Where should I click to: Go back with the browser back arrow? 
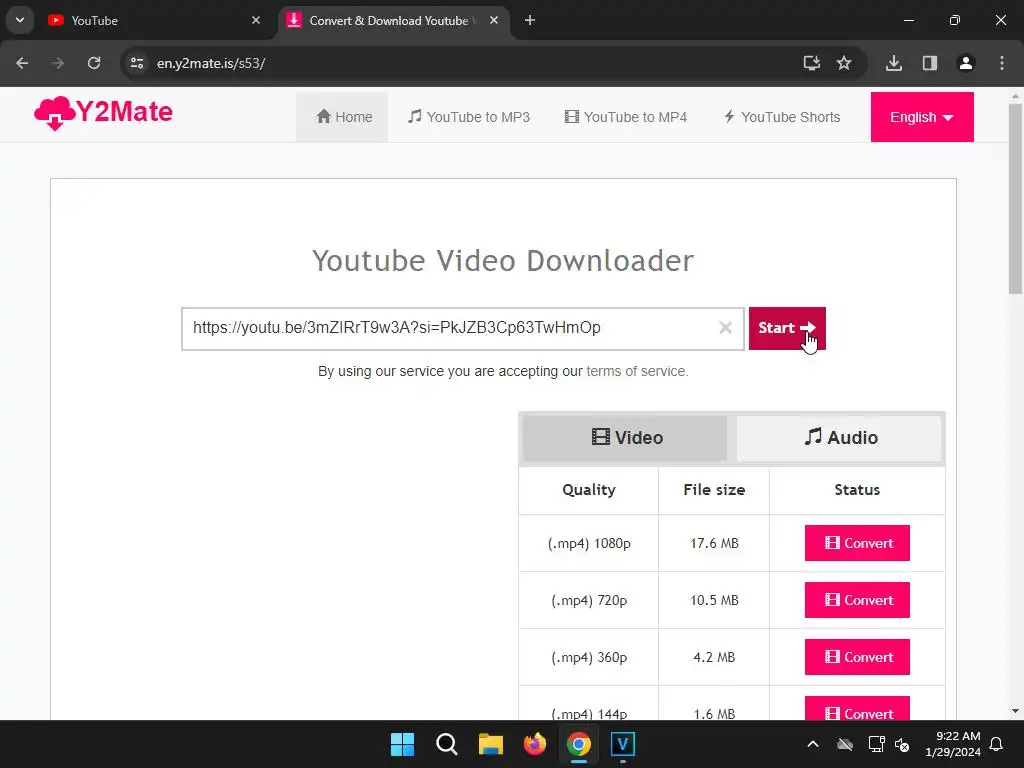pos(22,63)
